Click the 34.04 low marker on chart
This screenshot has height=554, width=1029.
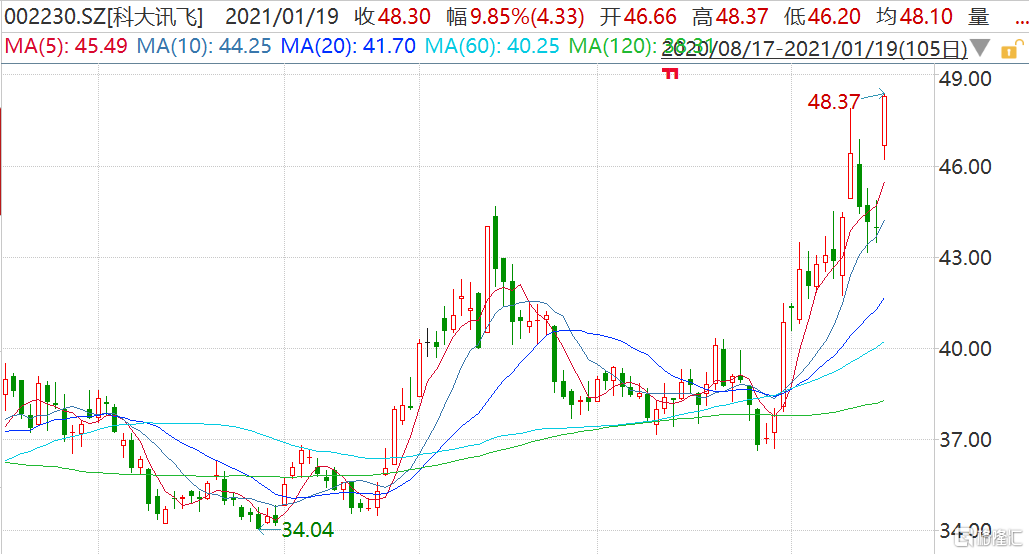click(x=307, y=530)
